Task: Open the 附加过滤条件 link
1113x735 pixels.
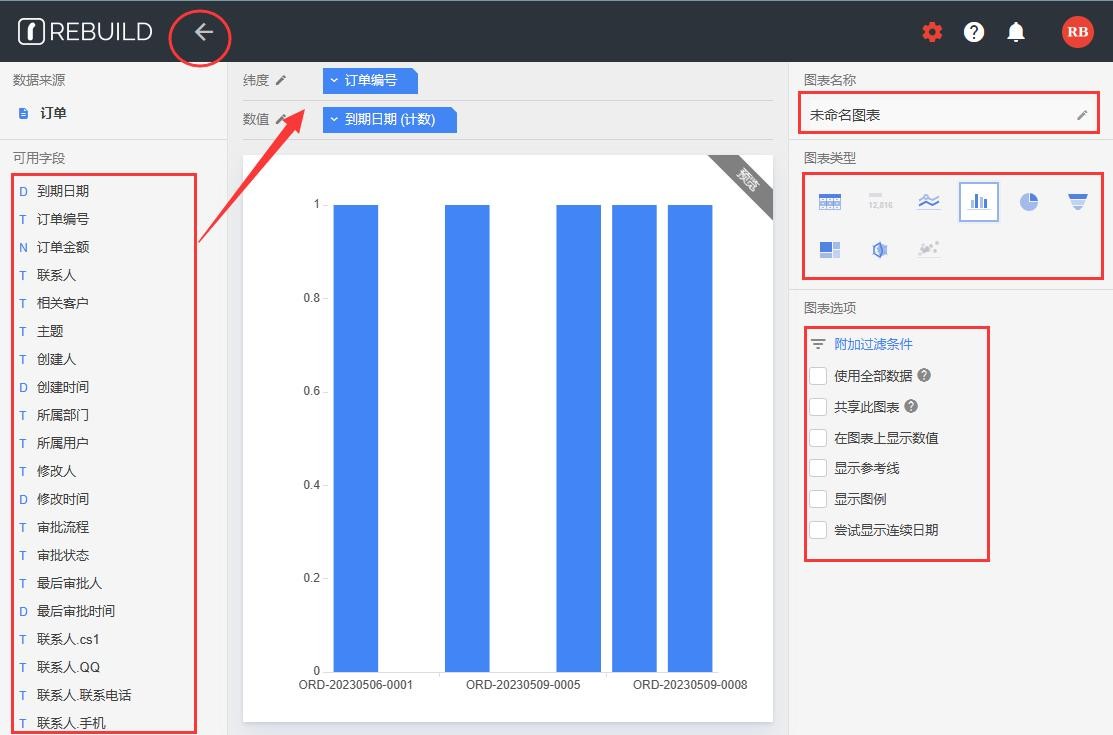Action: click(873, 344)
